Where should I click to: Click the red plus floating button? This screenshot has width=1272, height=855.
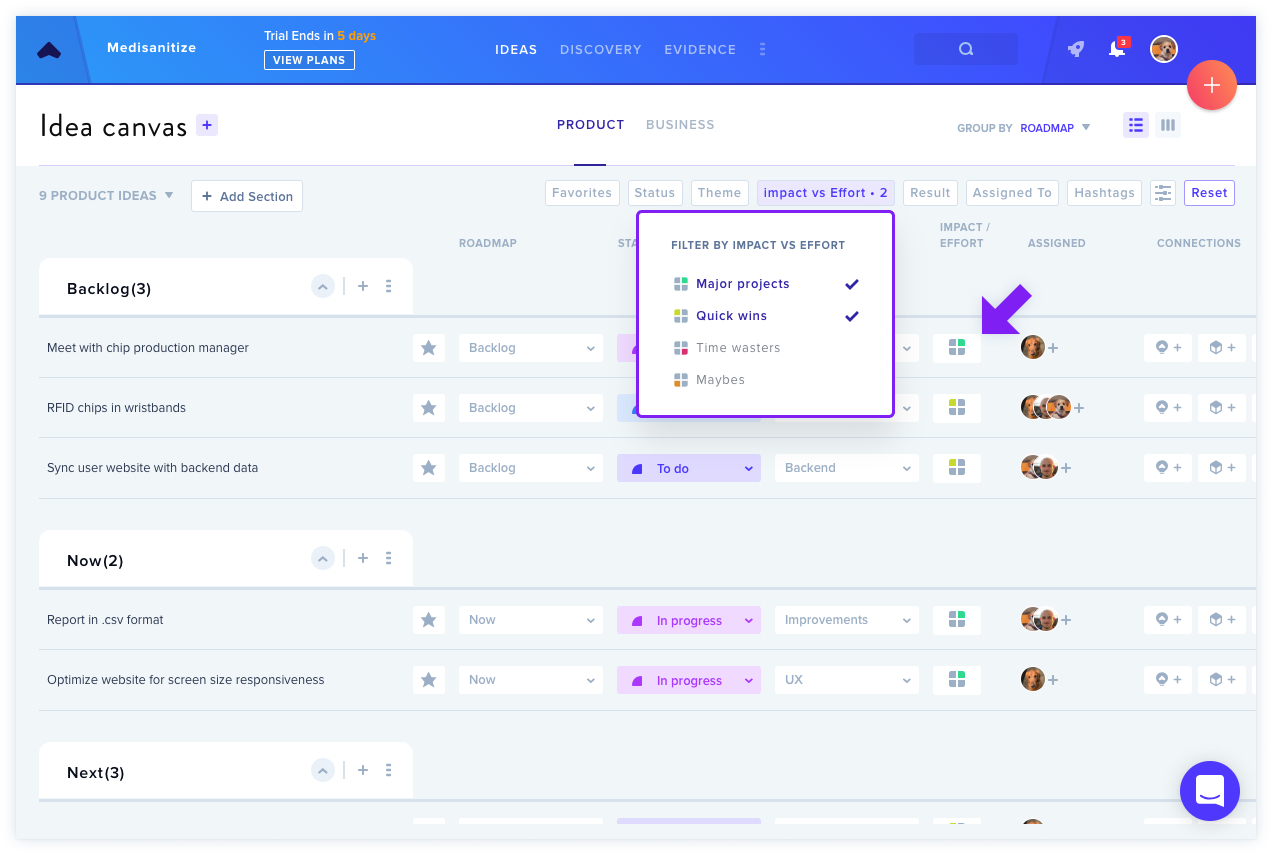click(1211, 85)
